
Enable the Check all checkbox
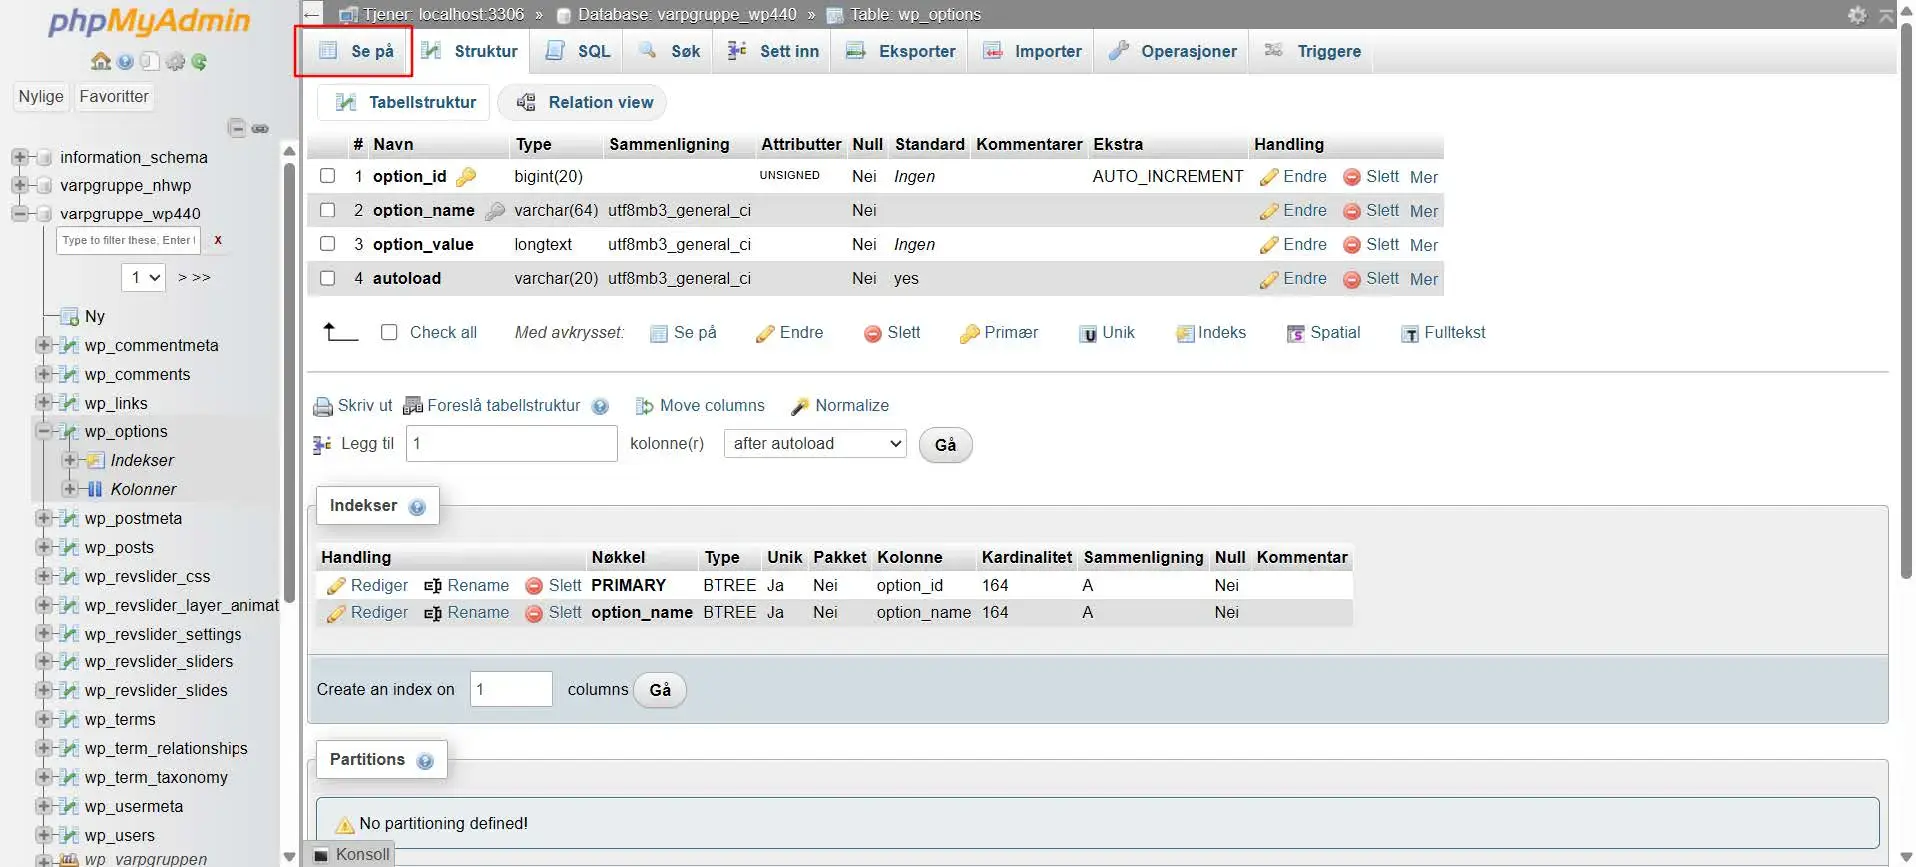coord(389,332)
